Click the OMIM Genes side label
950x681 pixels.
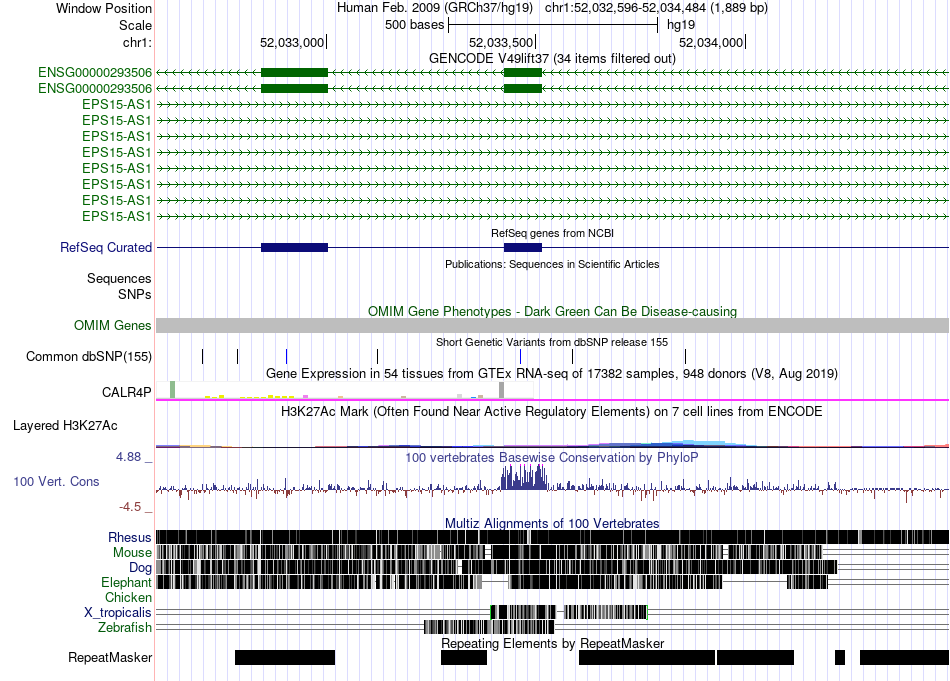pos(113,325)
